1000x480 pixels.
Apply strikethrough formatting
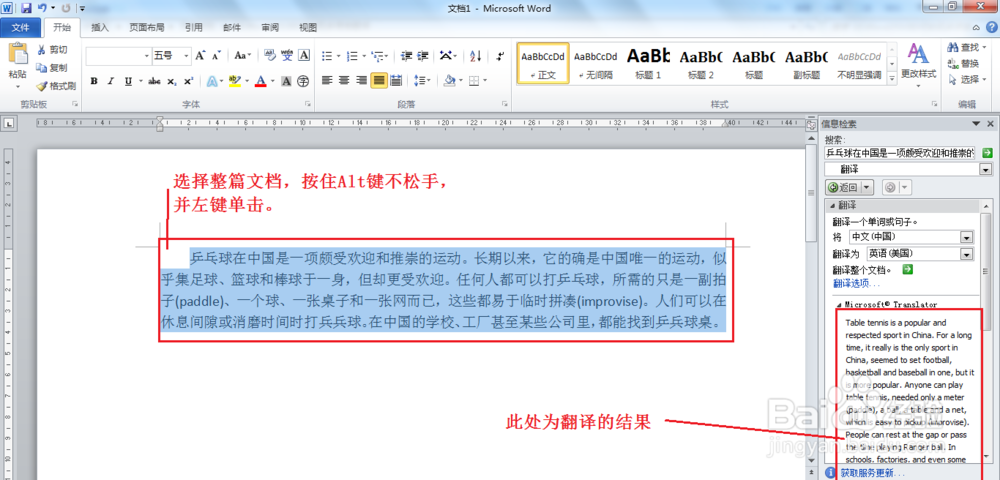pyautogui.click(x=154, y=81)
